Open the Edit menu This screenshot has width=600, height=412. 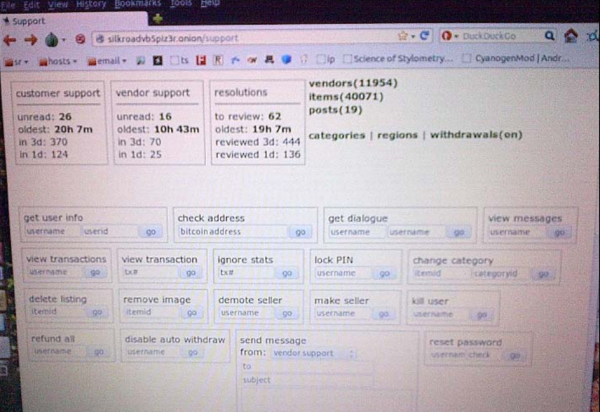pos(31,5)
